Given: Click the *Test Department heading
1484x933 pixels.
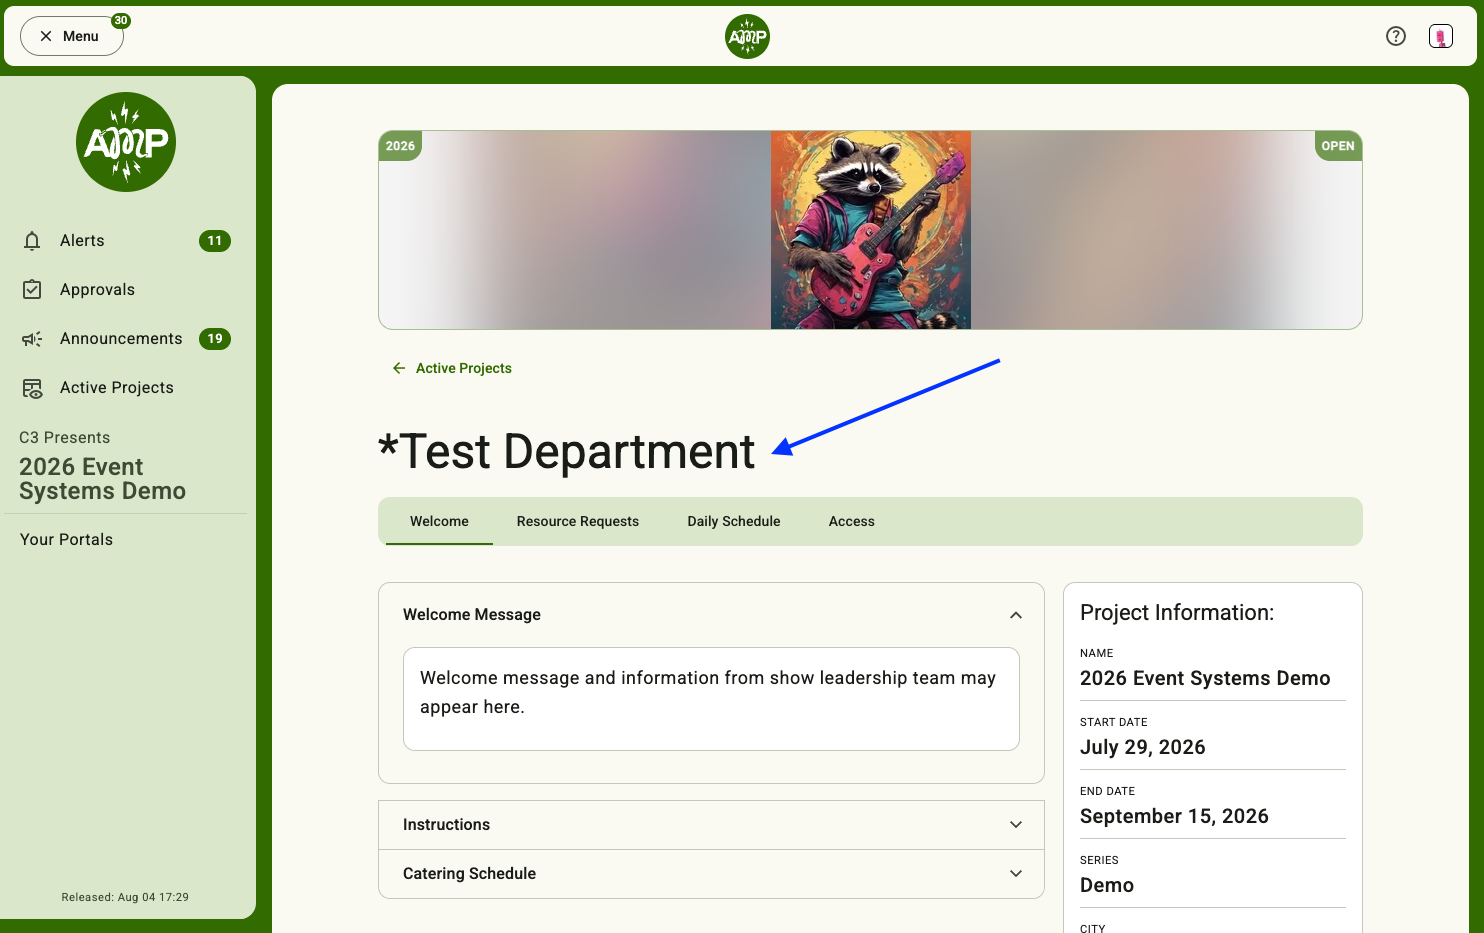Looking at the screenshot, I should click(x=567, y=452).
